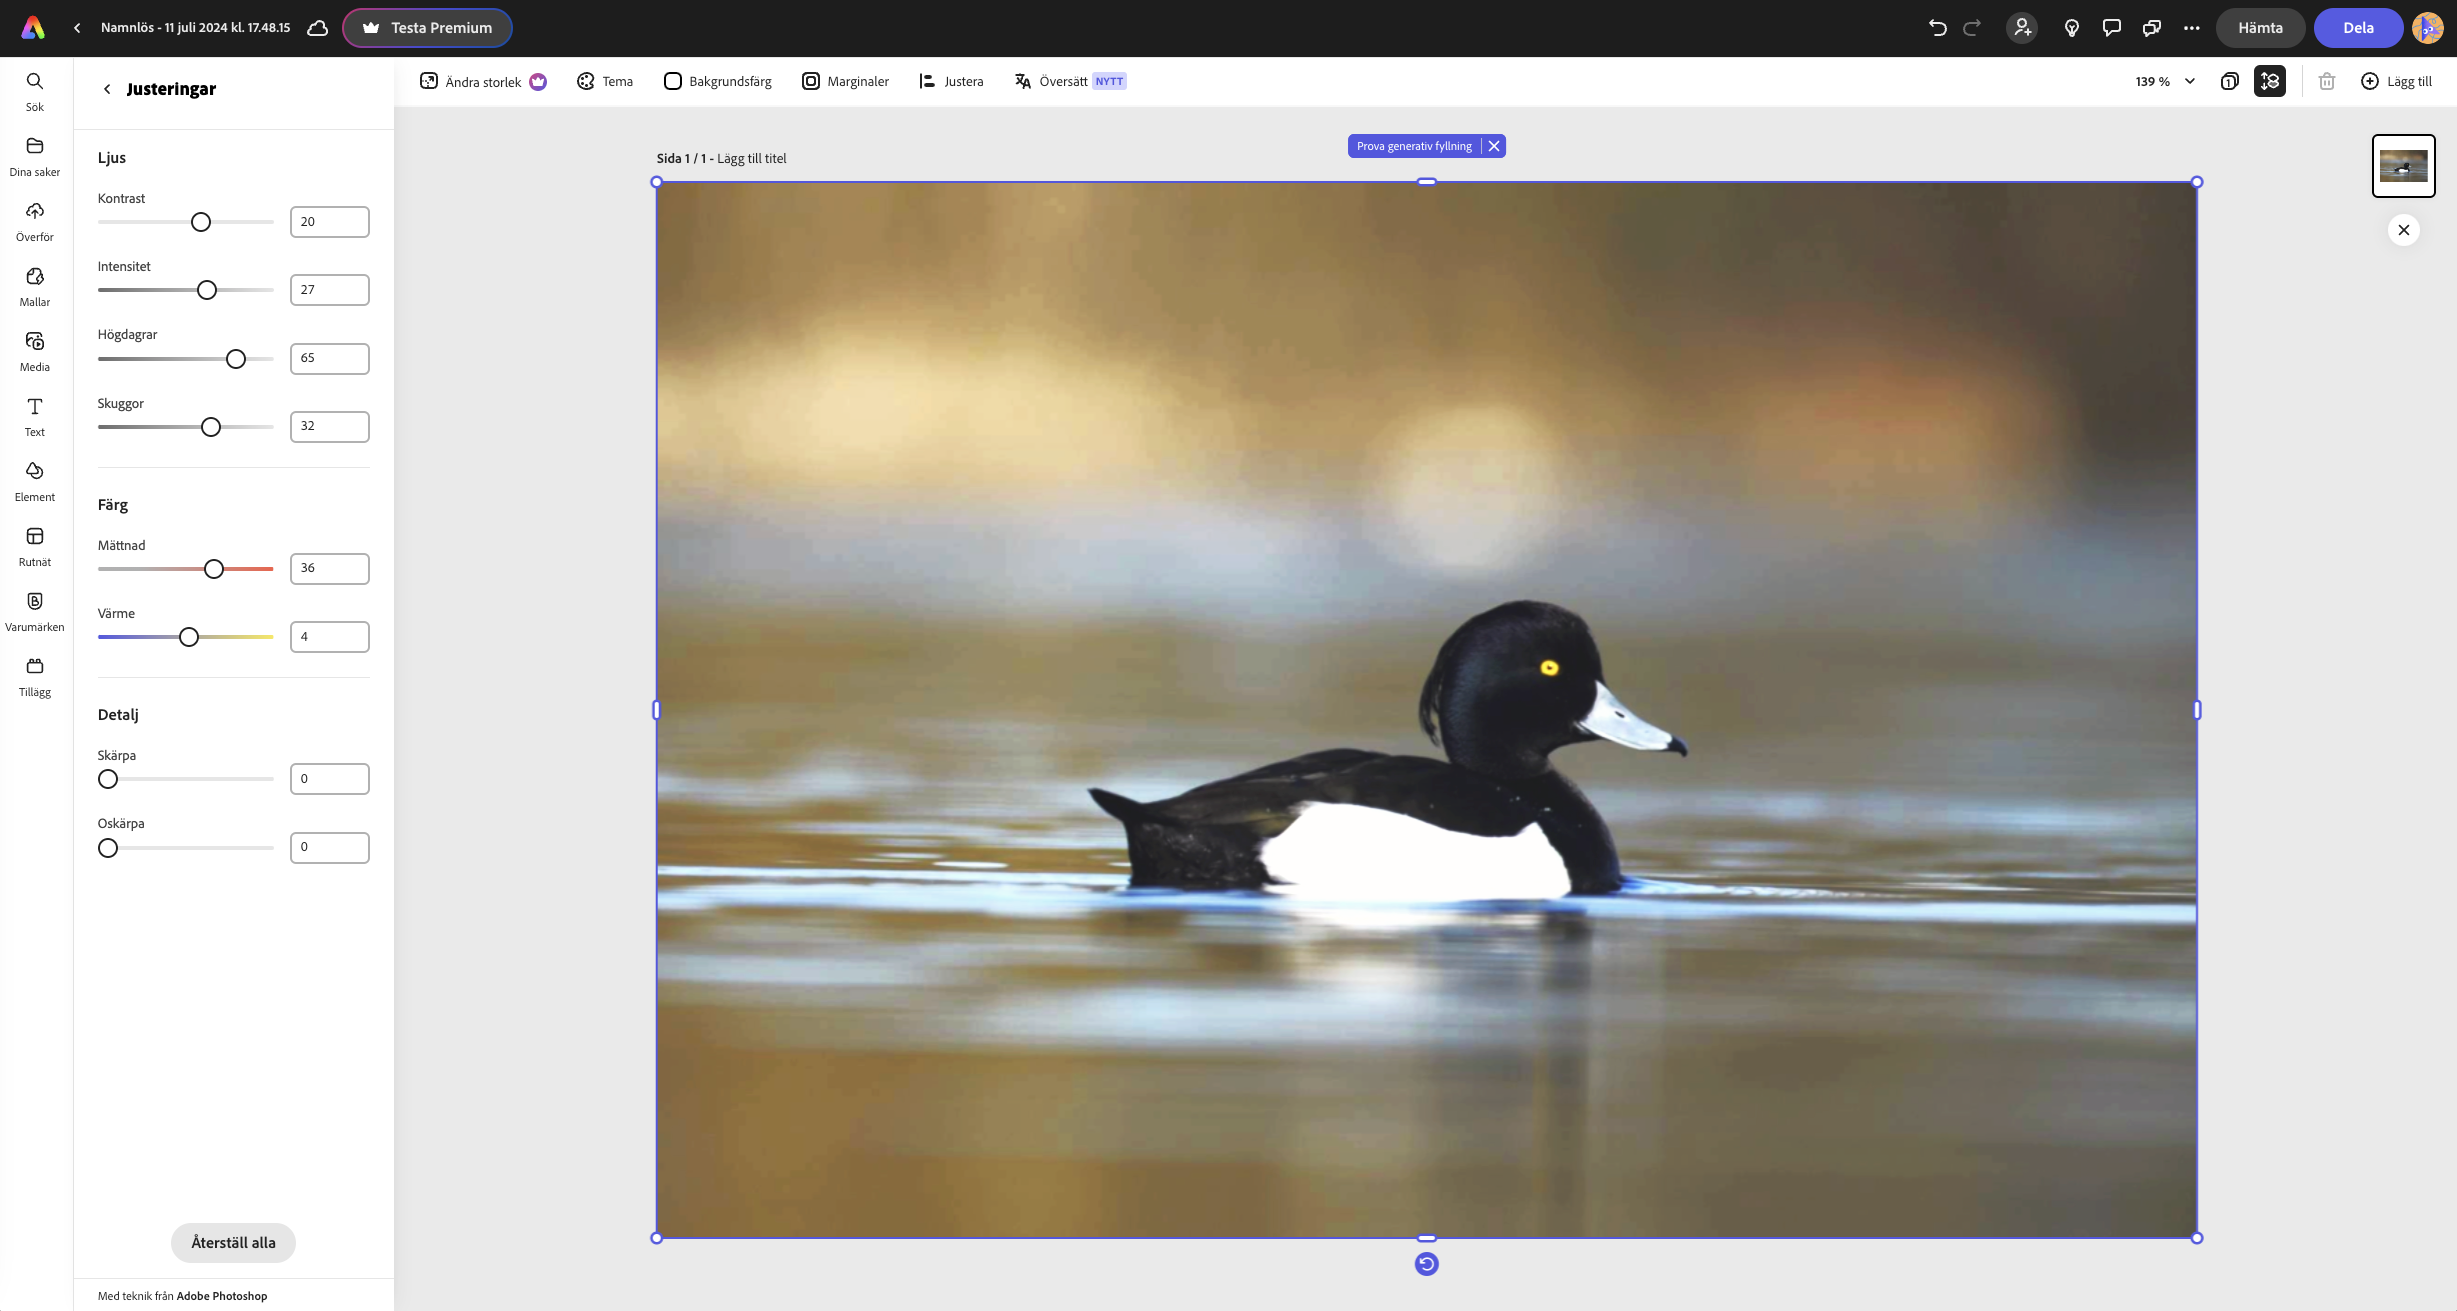This screenshot has height=1311, width=2457.
Task: Go back from the Justeringar panel
Action: point(107,89)
